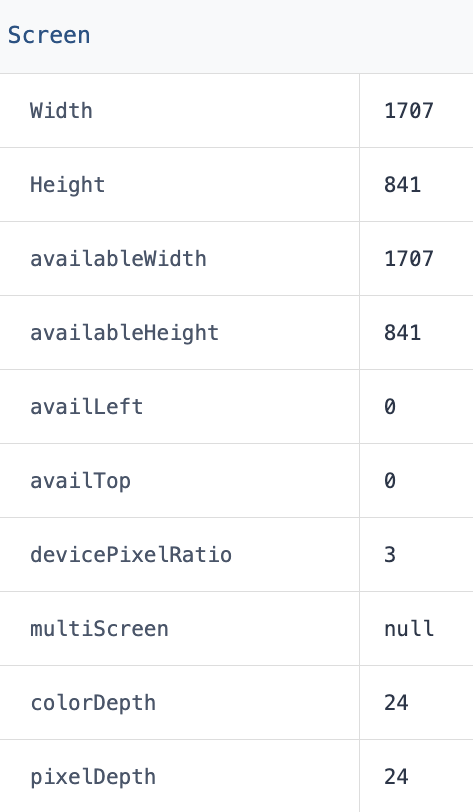Click the colorDepth value 24

(x=396, y=703)
